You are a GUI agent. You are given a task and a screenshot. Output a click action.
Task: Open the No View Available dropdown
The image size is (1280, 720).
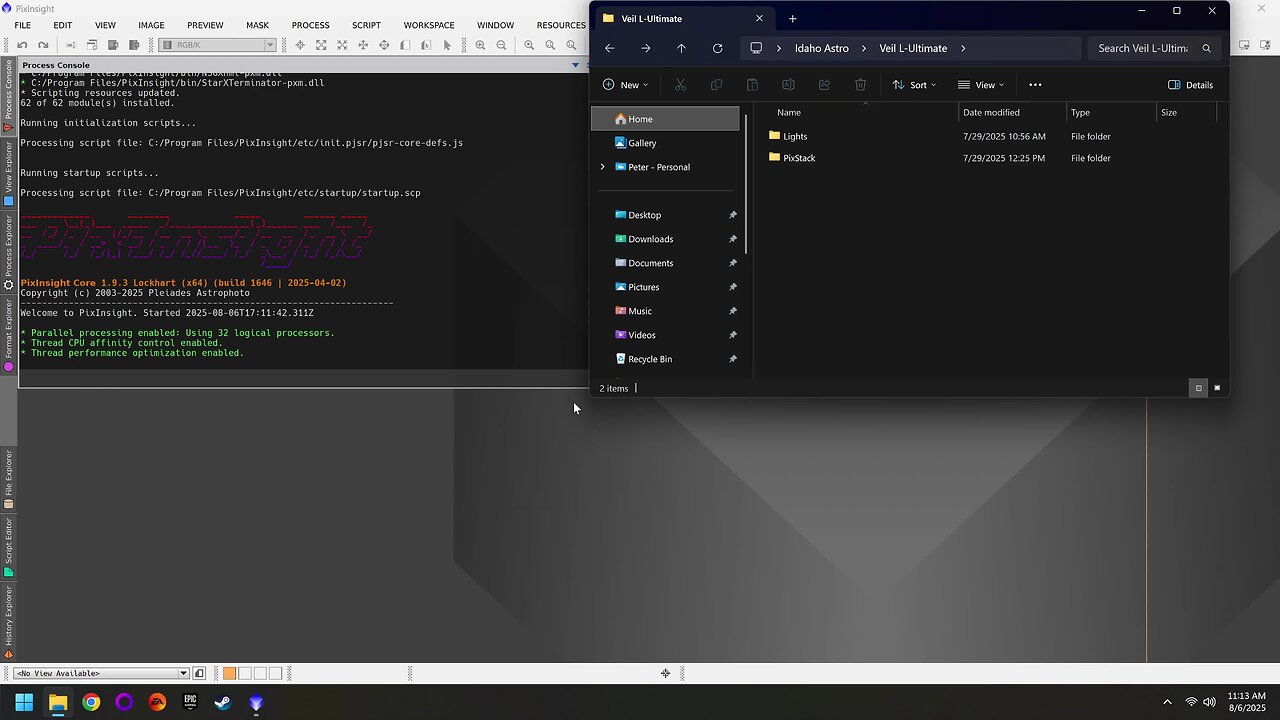(x=101, y=673)
